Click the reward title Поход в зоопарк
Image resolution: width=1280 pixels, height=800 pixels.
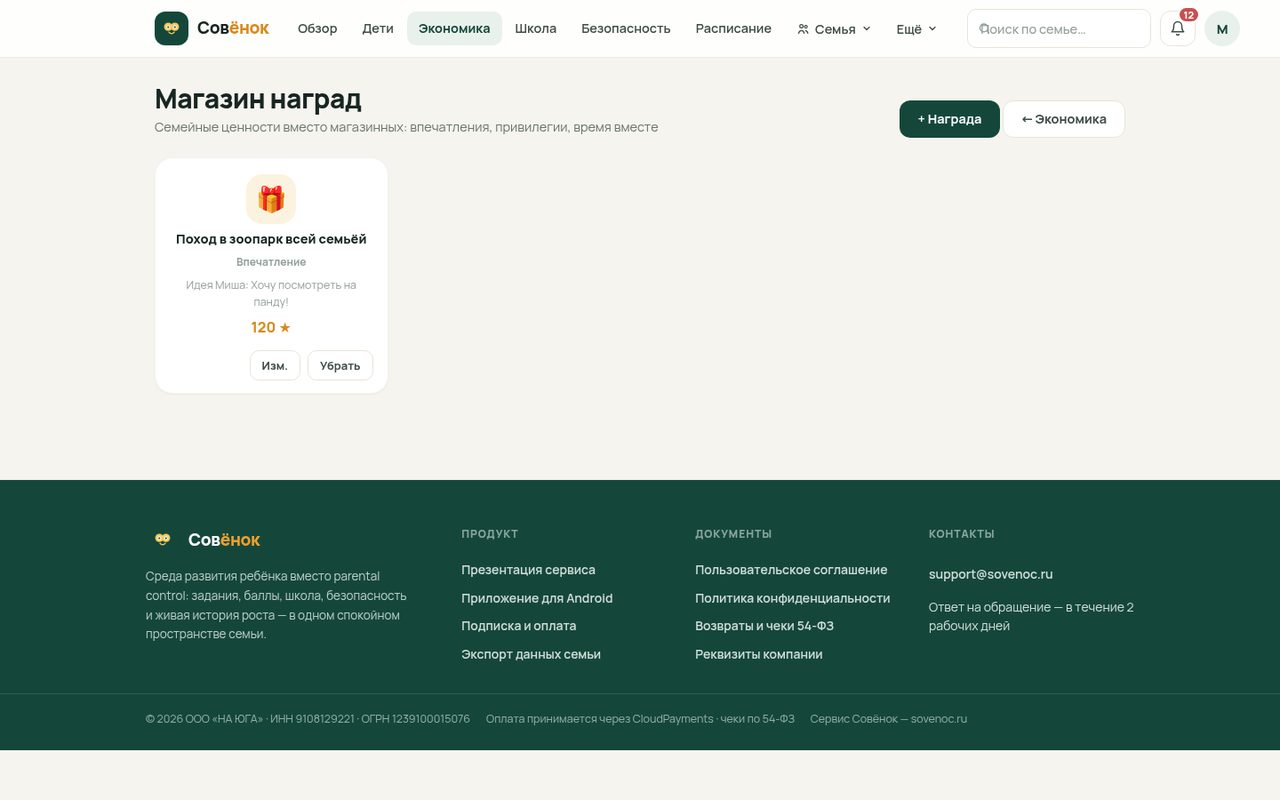click(x=271, y=239)
